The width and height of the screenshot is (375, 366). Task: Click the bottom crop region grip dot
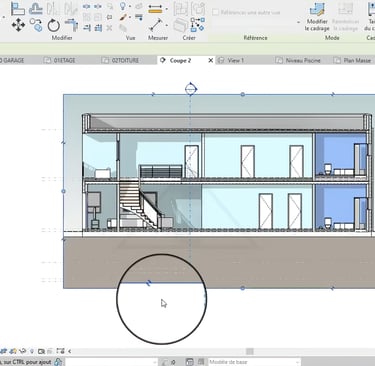click(243, 288)
